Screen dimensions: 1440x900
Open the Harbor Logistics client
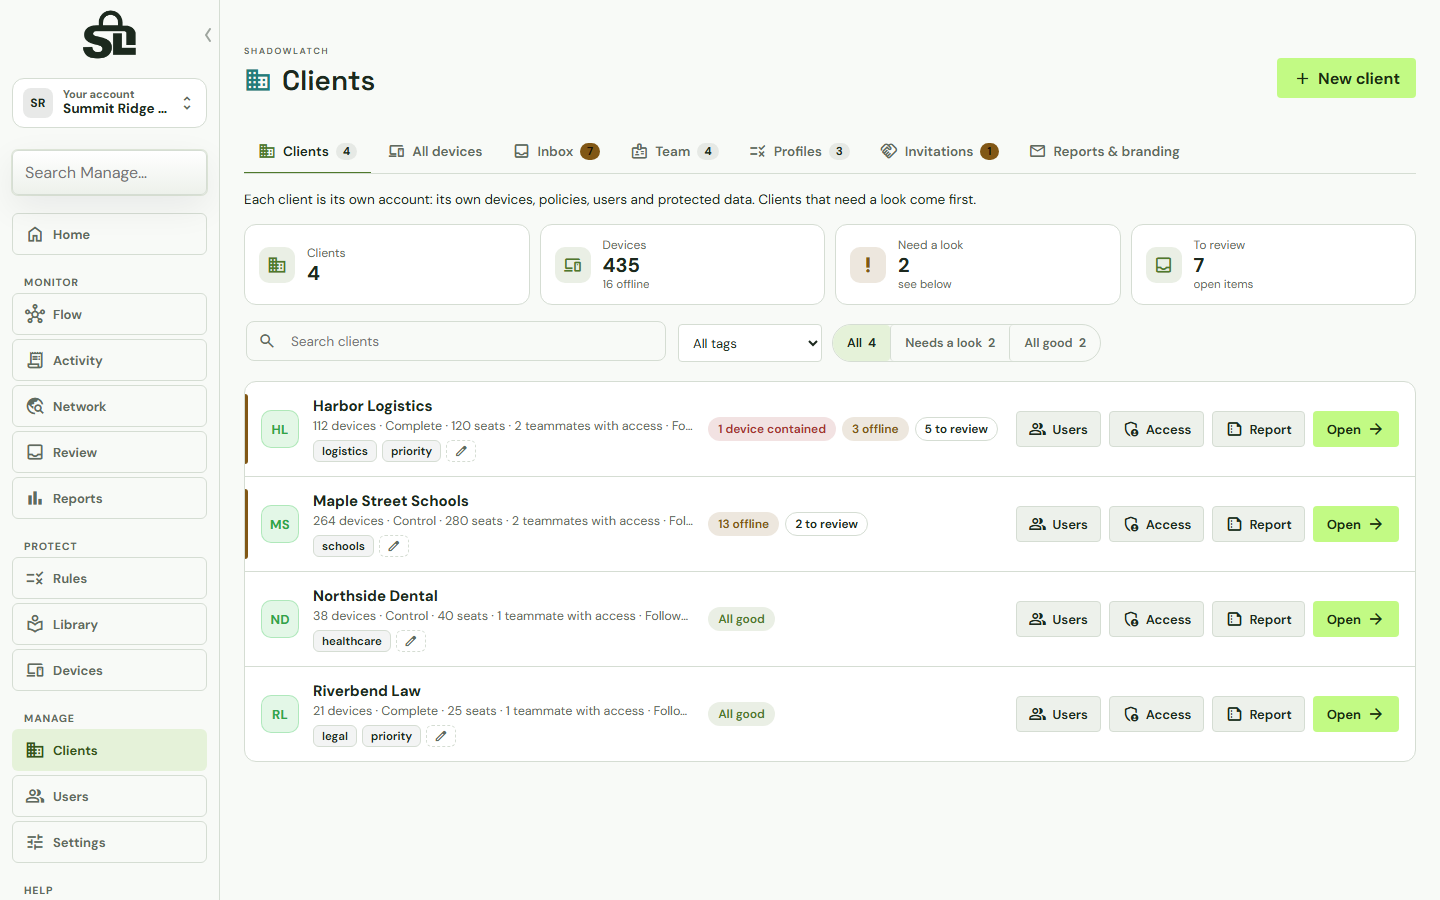(1355, 429)
